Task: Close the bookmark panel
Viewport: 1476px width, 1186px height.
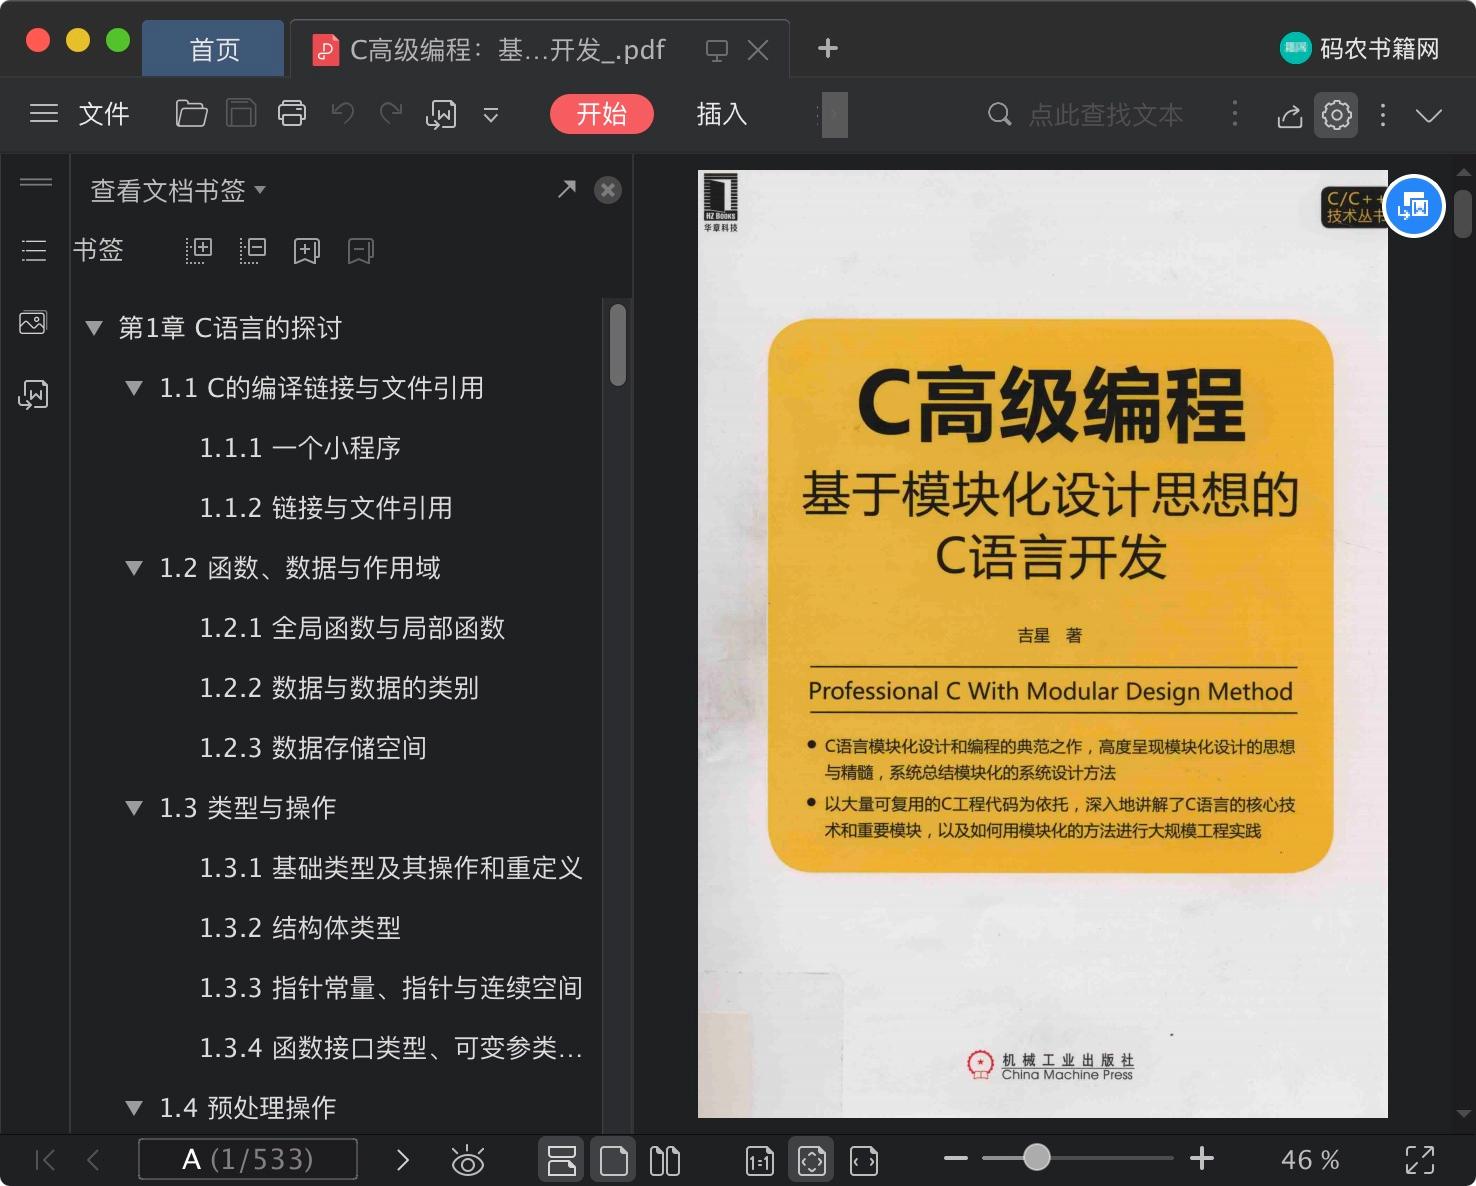Action: point(608,190)
